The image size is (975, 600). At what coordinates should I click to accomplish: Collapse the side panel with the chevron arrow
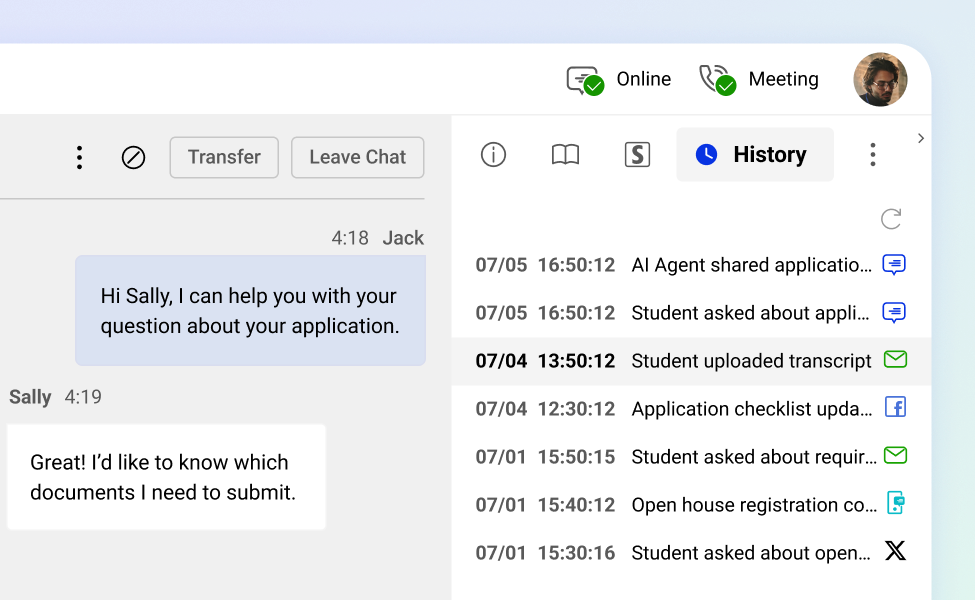pyautogui.click(x=921, y=138)
